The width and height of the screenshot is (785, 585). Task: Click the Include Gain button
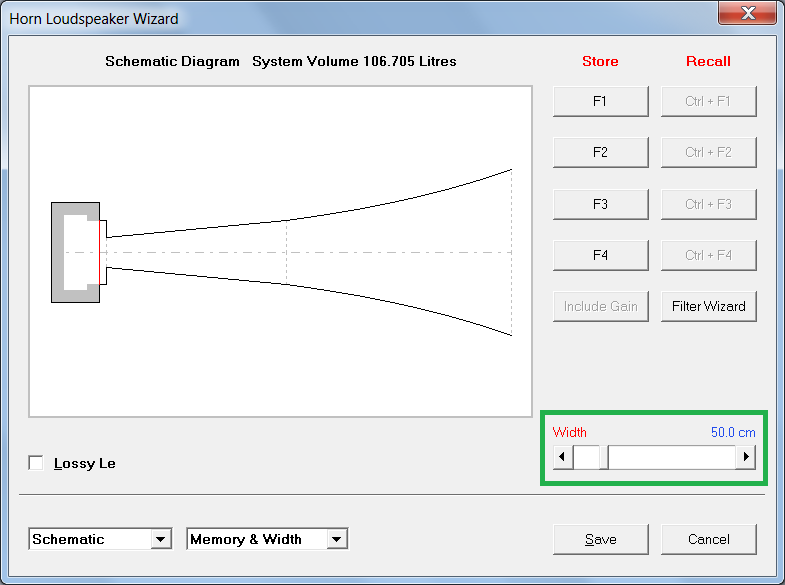pyautogui.click(x=601, y=306)
